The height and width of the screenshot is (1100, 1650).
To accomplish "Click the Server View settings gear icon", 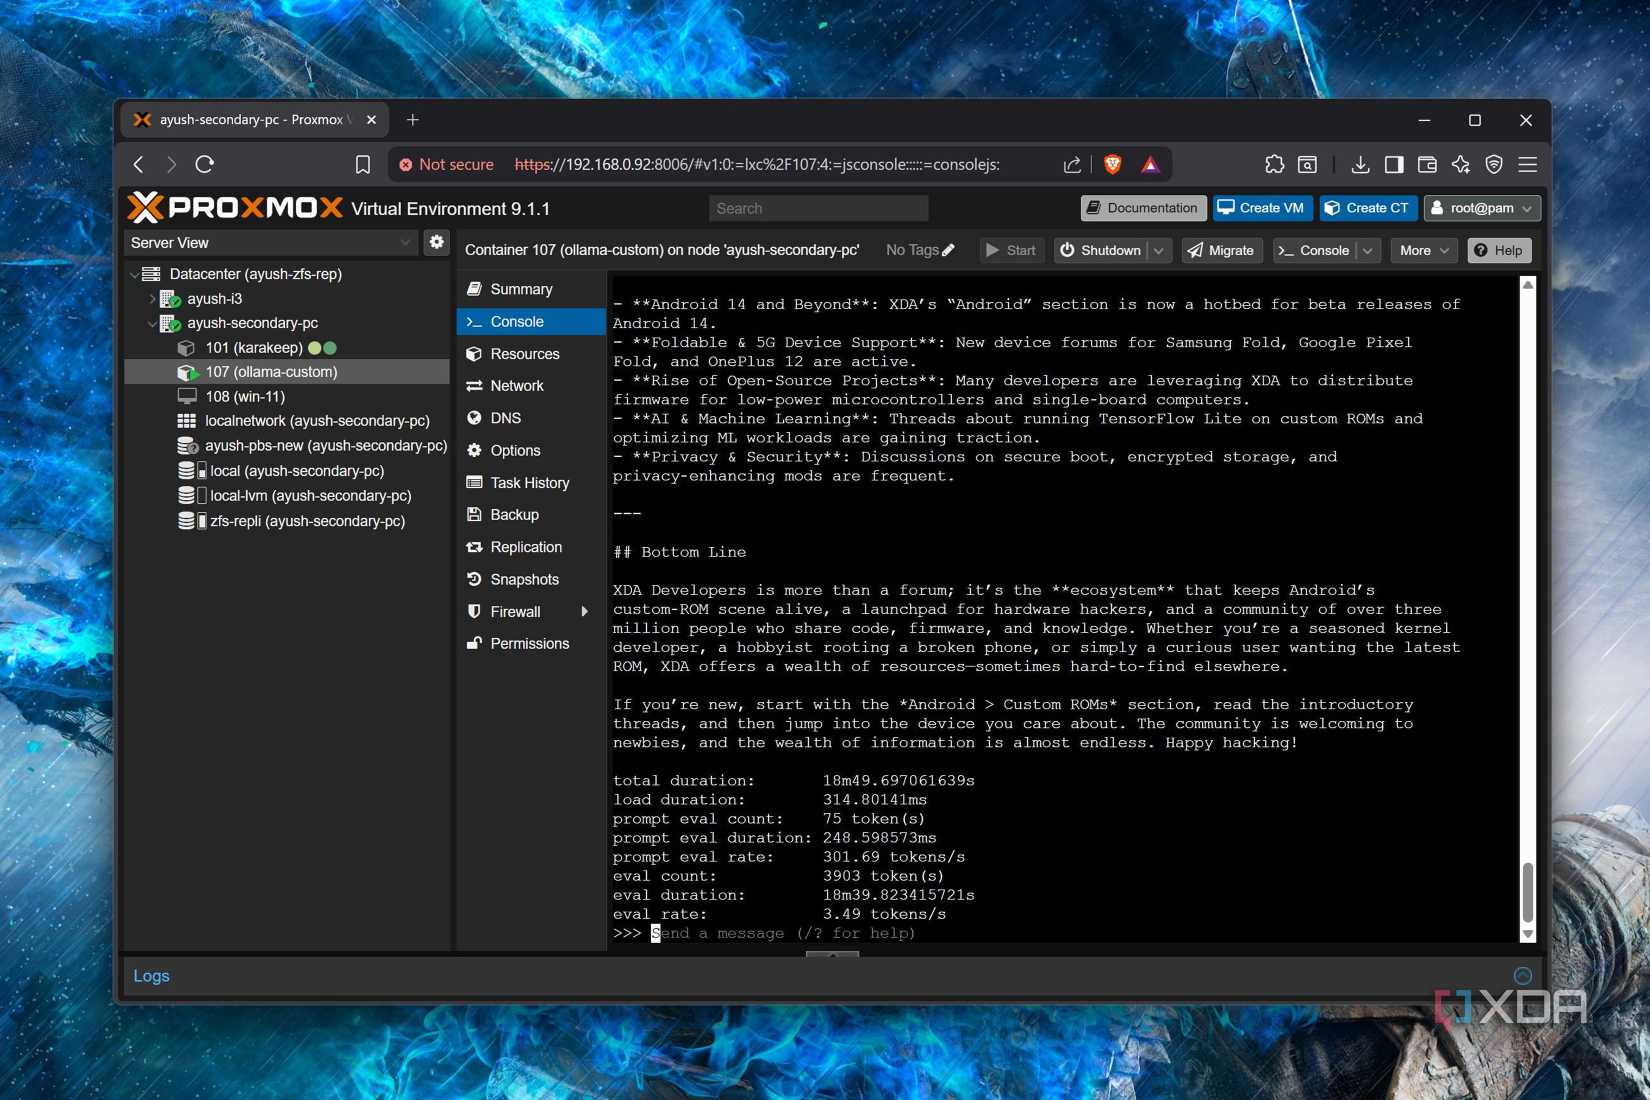I will [436, 242].
